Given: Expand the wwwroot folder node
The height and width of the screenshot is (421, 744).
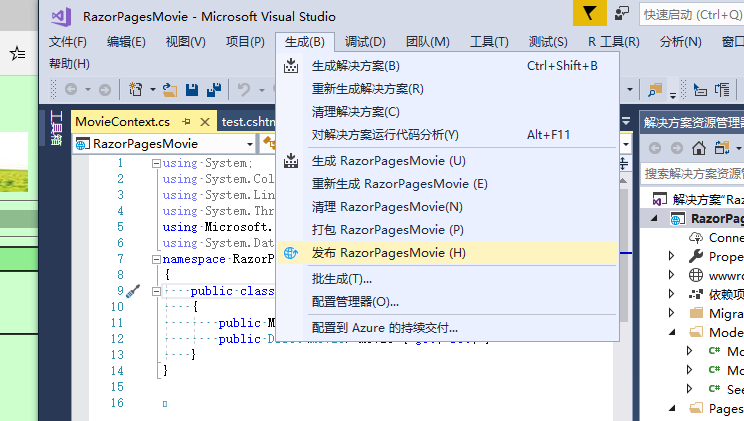Looking at the screenshot, I should click(x=672, y=275).
